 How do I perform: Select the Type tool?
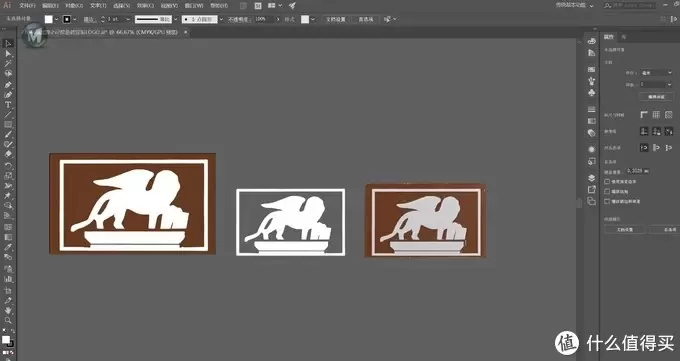pos(8,105)
